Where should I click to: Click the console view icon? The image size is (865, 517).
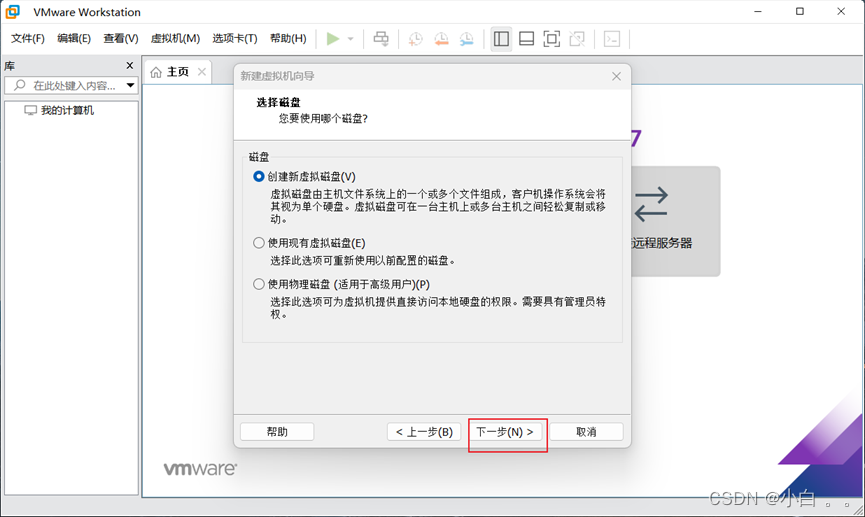[x=612, y=39]
